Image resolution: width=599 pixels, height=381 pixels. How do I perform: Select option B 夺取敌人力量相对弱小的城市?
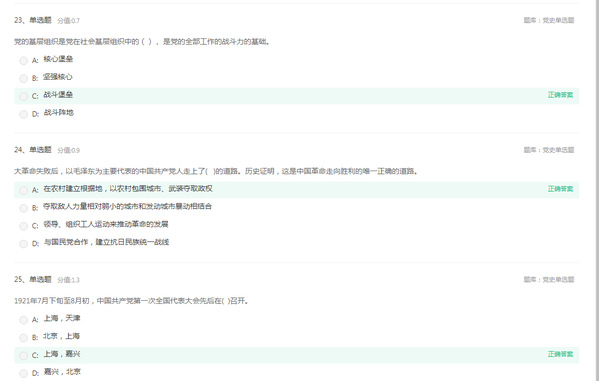[23, 208]
